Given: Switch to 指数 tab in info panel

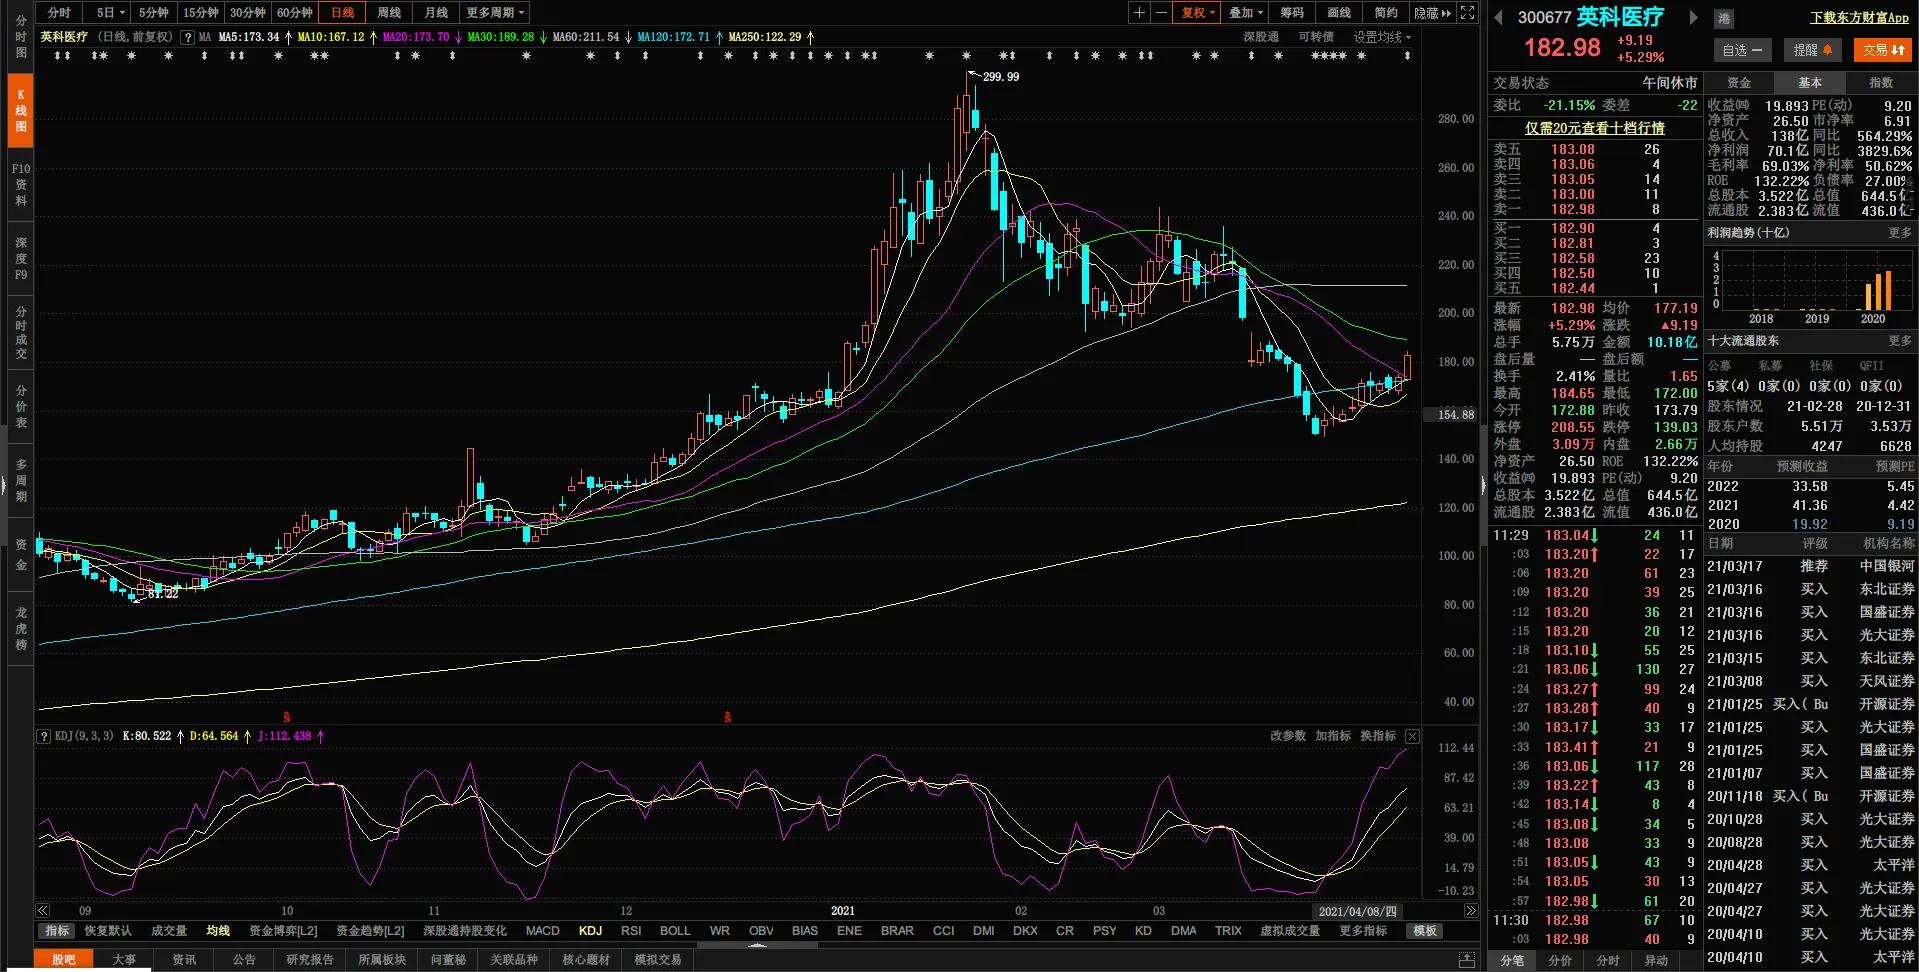Looking at the screenshot, I should pyautogui.click(x=1881, y=83).
